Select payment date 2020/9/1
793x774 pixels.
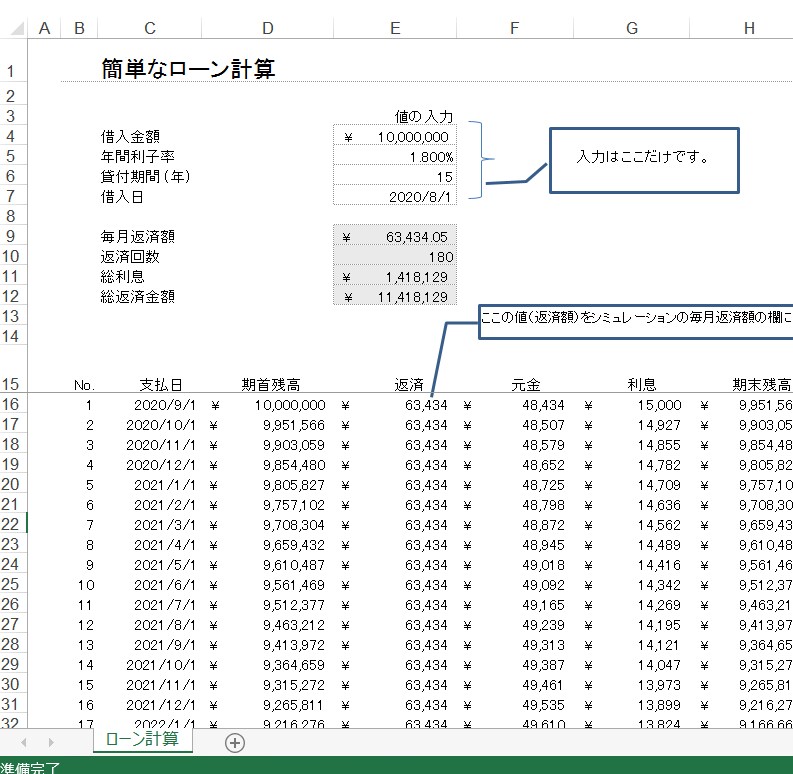tap(164, 405)
